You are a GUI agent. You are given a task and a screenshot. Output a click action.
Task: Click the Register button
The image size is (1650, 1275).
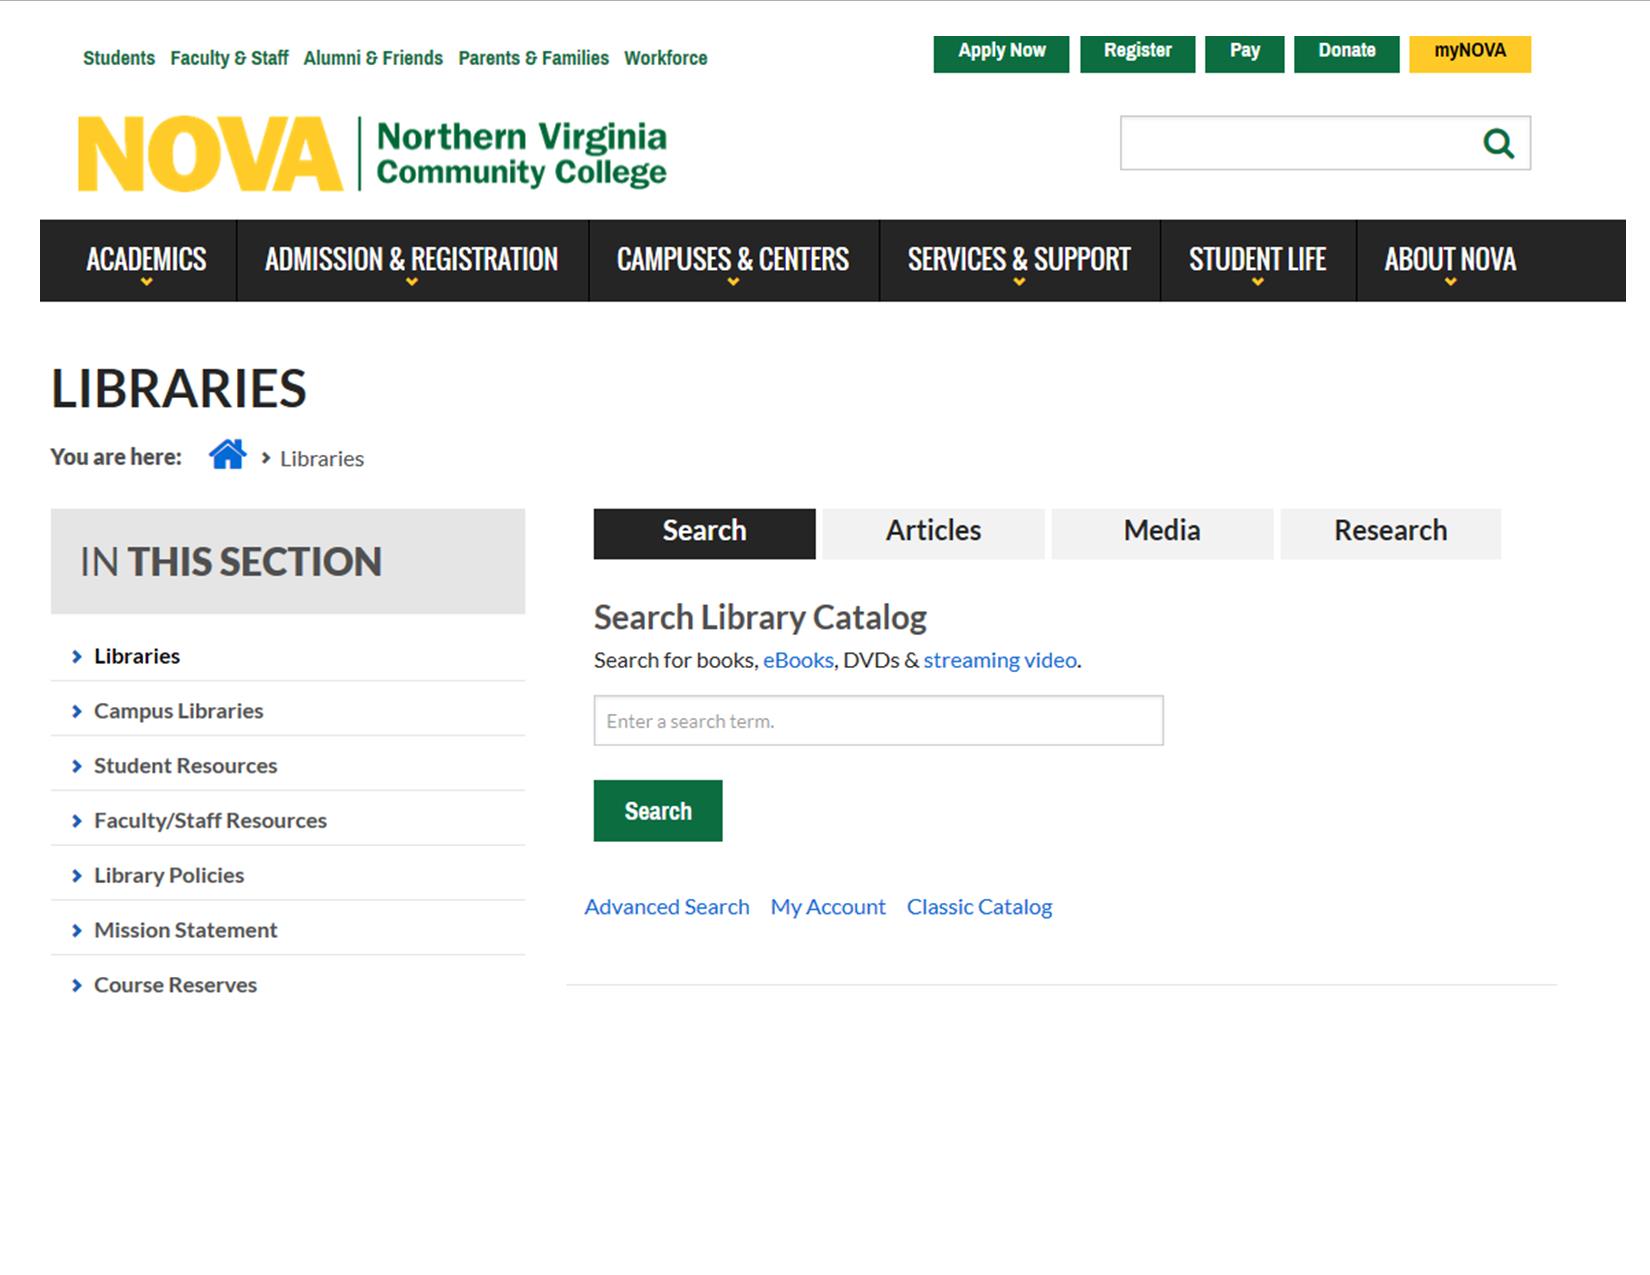[x=1137, y=54]
